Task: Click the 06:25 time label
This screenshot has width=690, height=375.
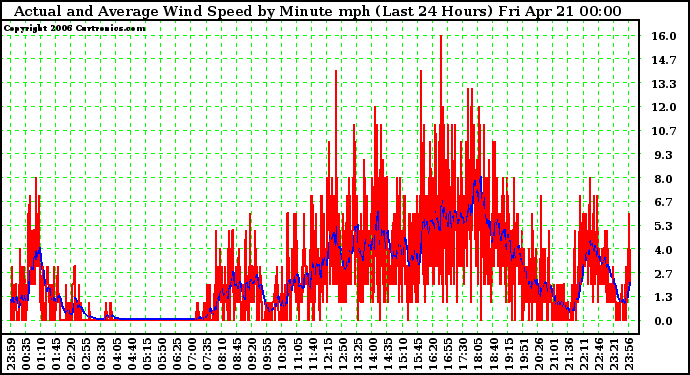Action: point(177,354)
